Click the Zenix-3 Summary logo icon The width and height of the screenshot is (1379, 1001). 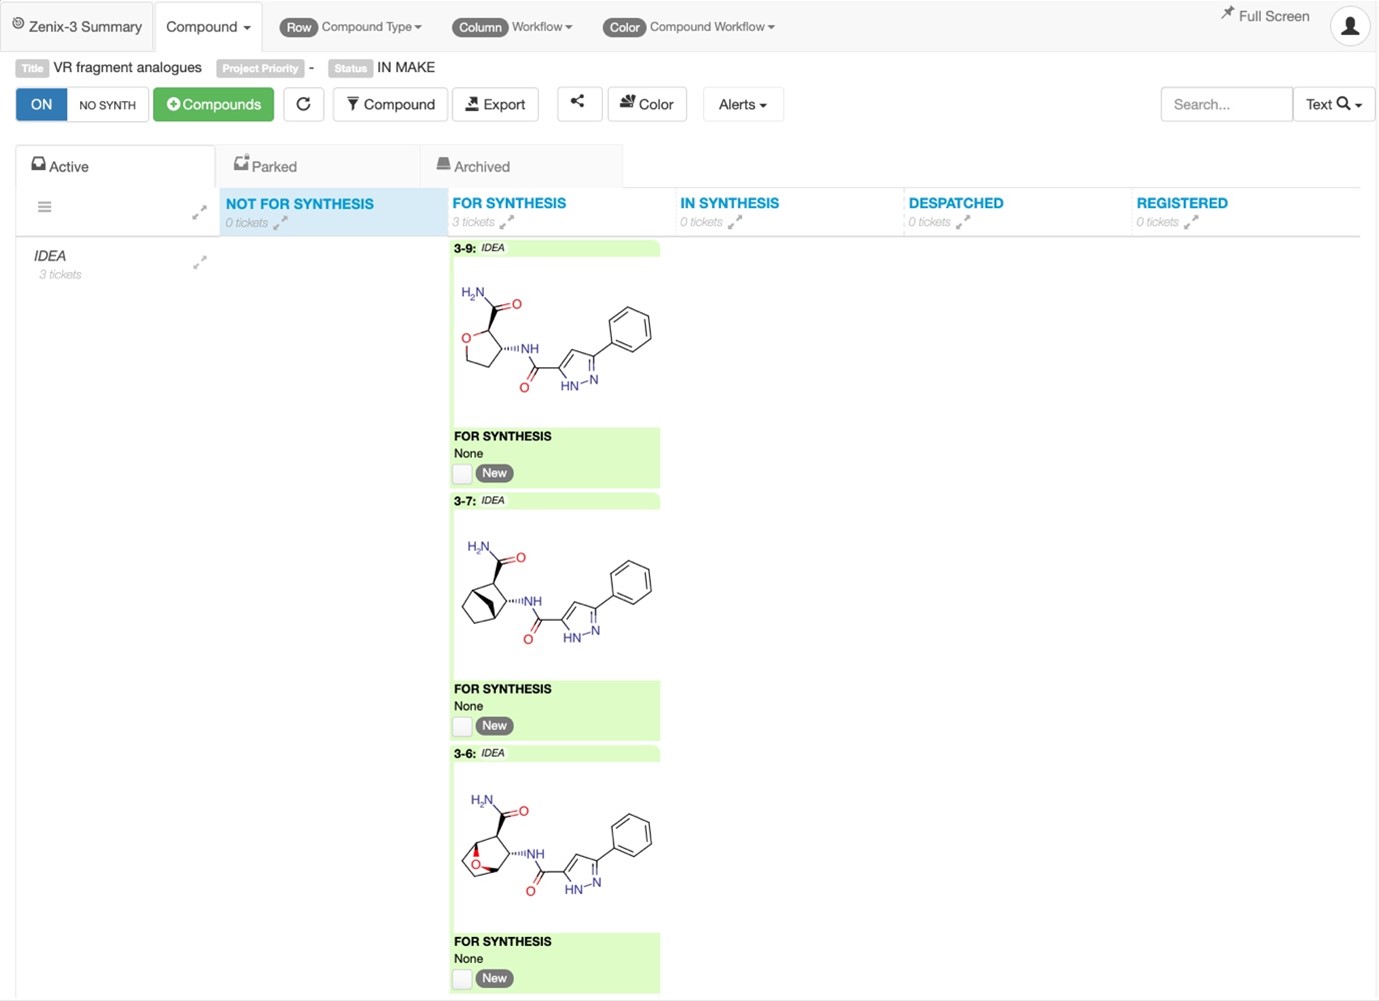click(18, 23)
